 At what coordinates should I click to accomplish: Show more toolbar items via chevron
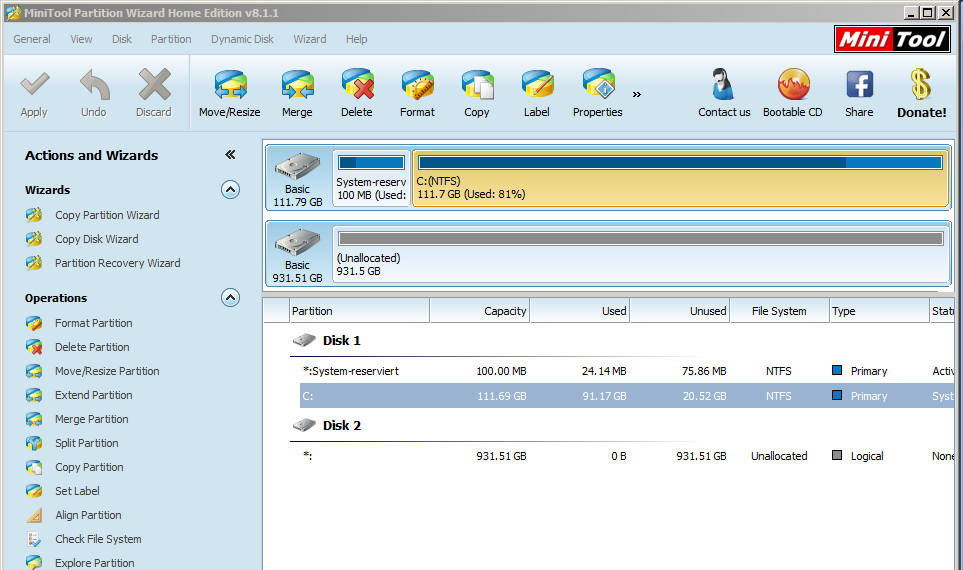pos(637,94)
